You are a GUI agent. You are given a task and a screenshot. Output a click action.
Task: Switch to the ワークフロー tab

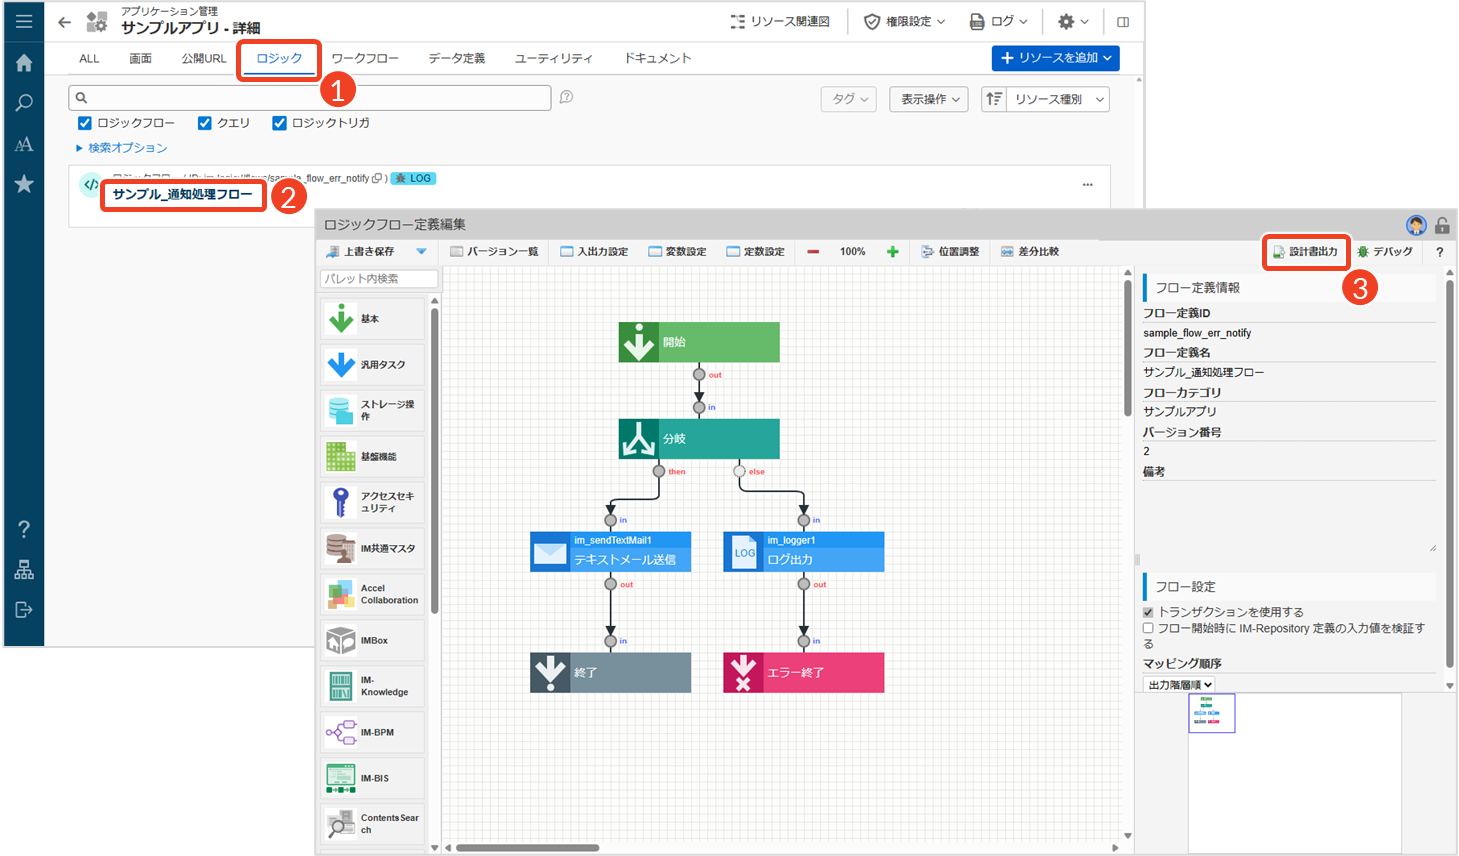click(364, 59)
